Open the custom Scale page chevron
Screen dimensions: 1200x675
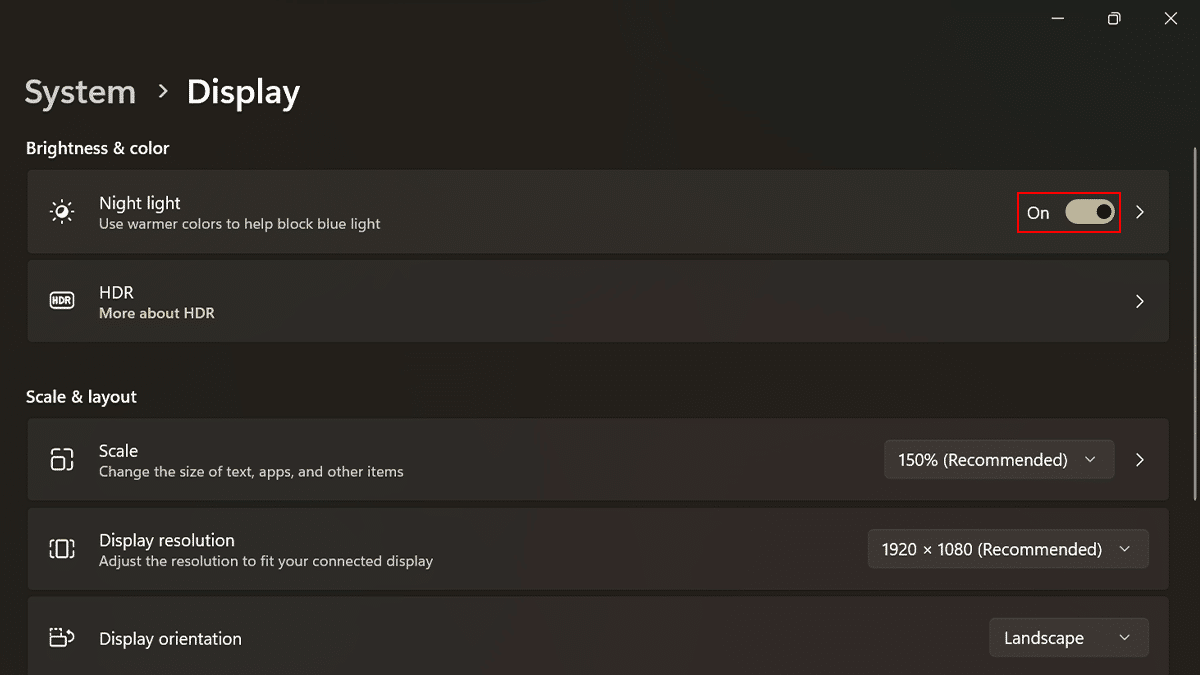point(1140,460)
